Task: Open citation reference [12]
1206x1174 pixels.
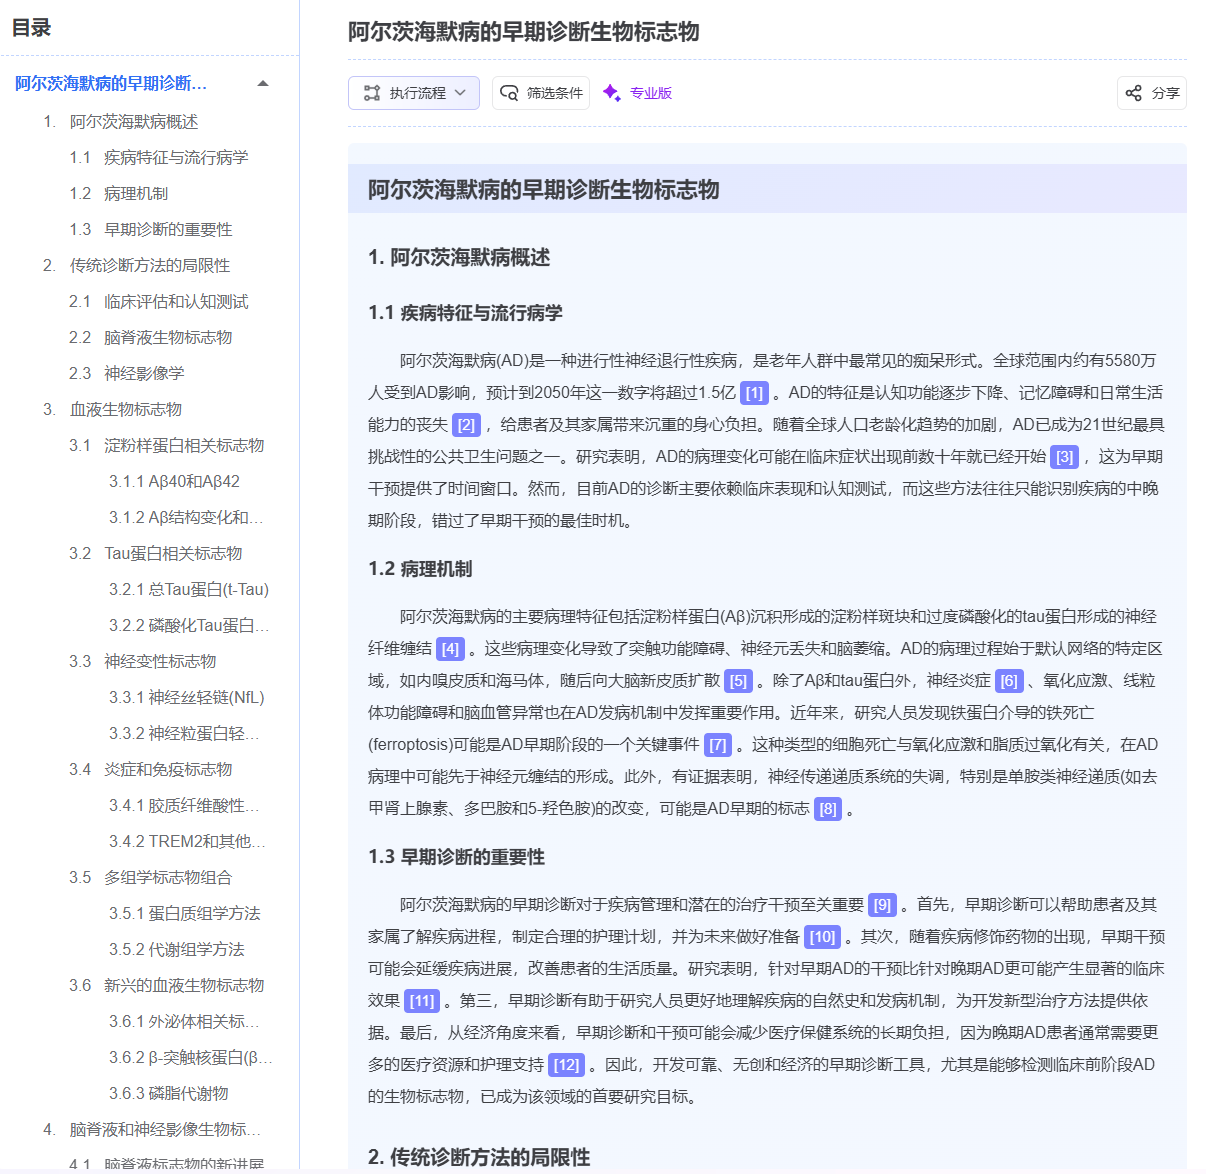Action: tap(567, 1065)
